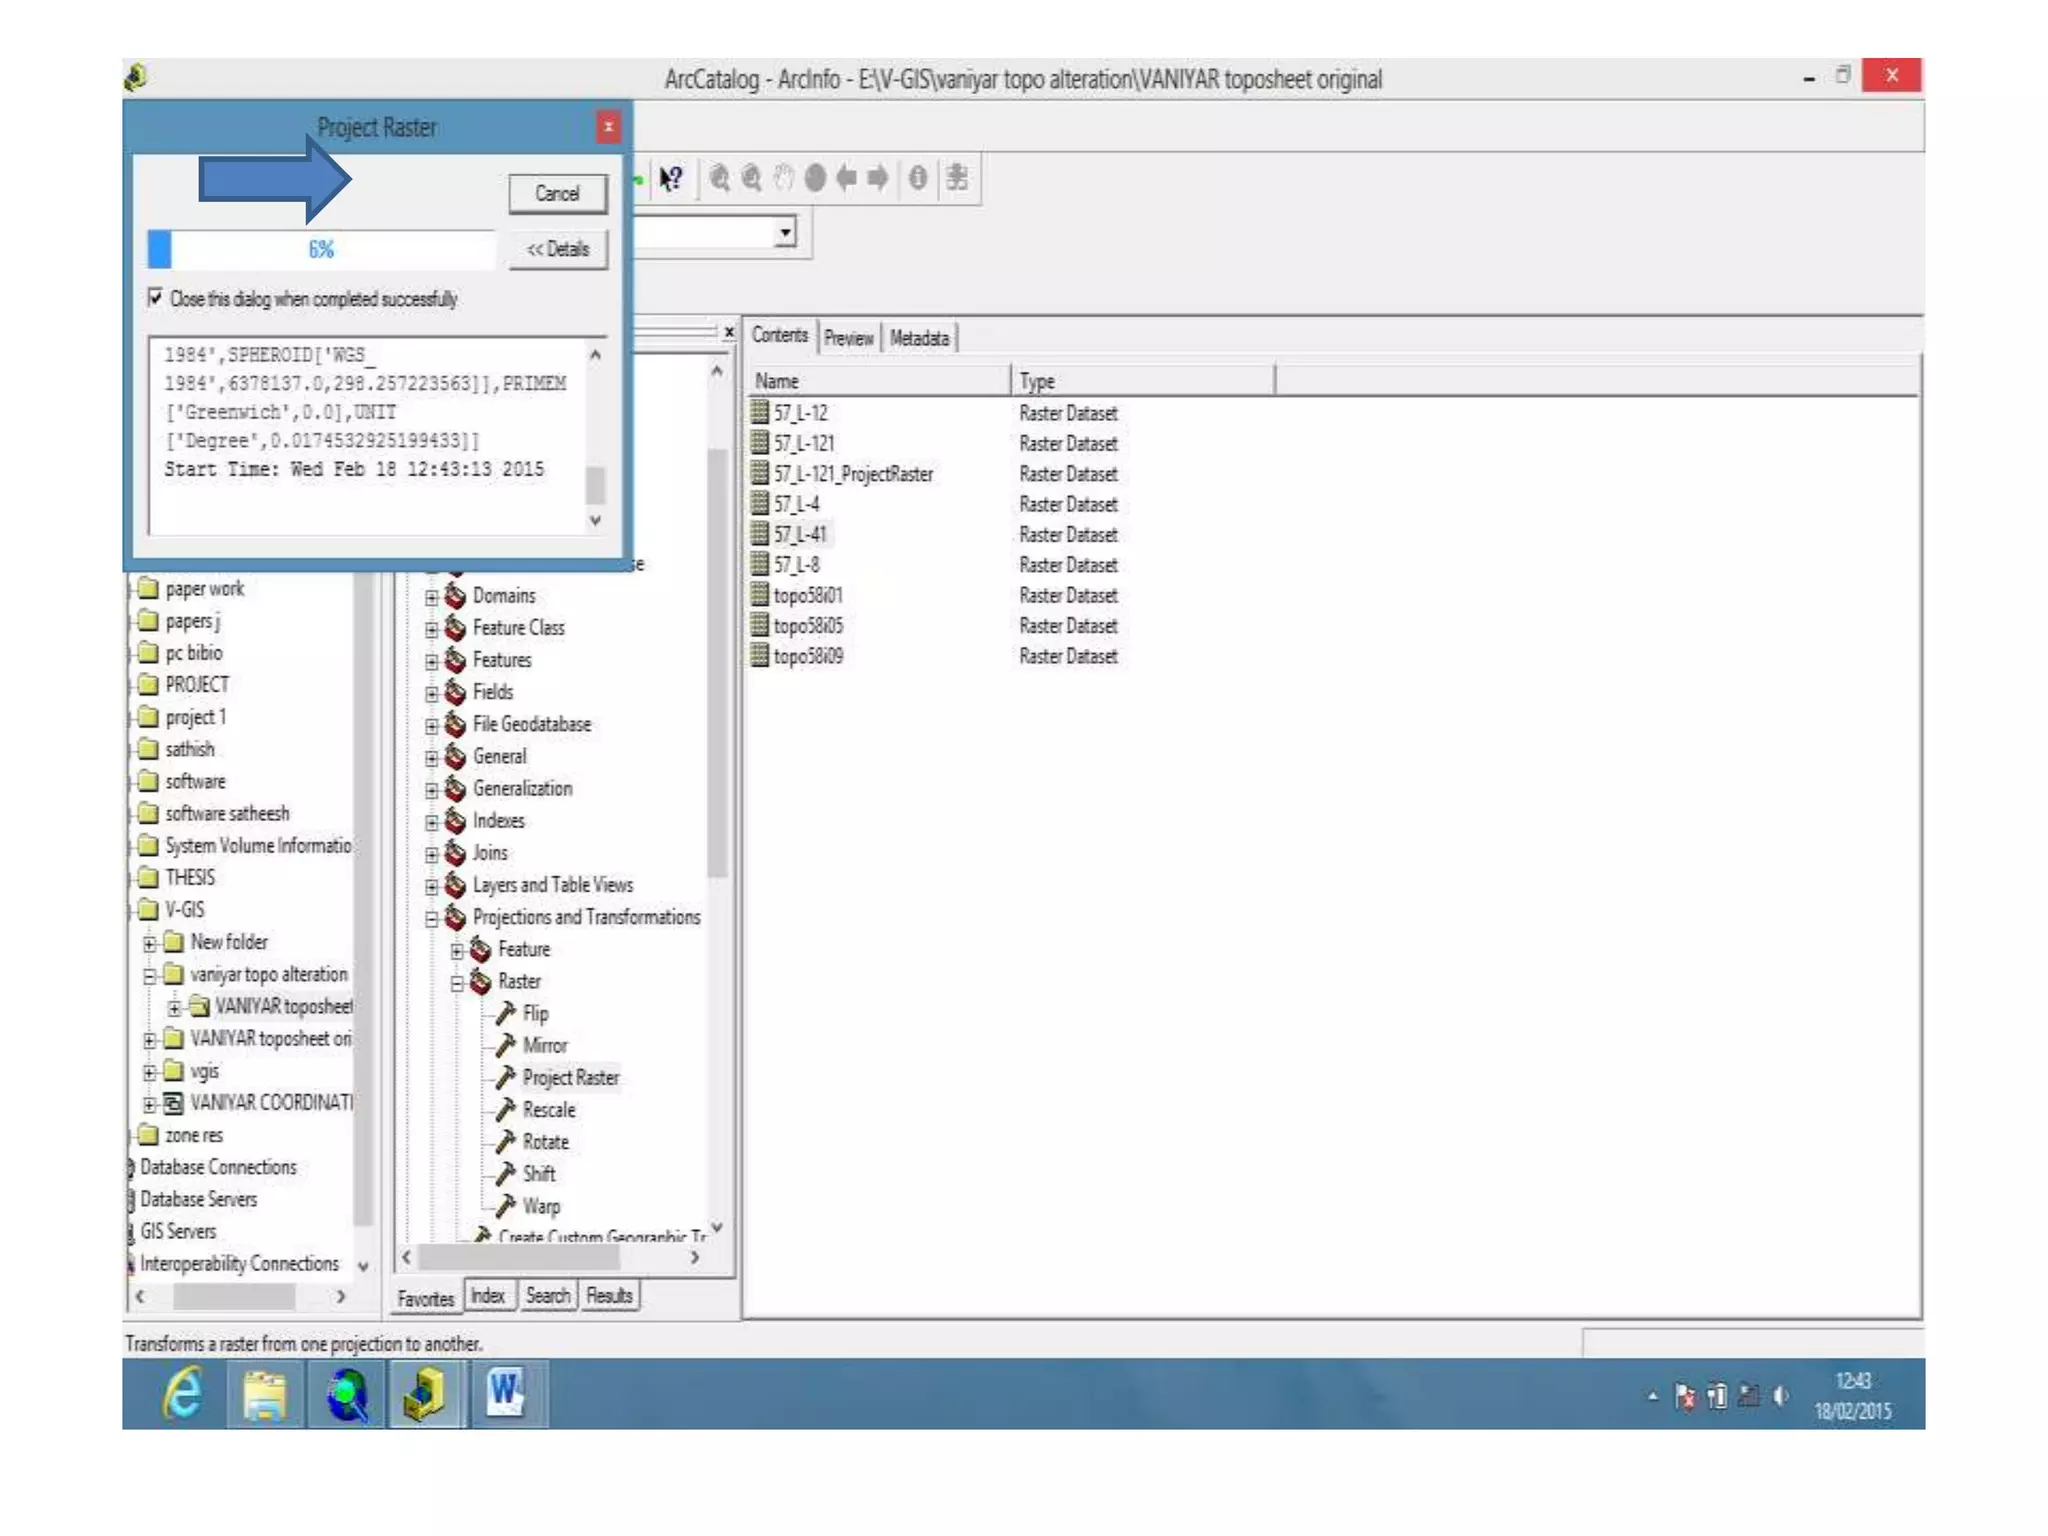Screen dimensions: 2048x1536
Task: Collapse the Projections and Transformations toolset
Action: (x=432, y=918)
